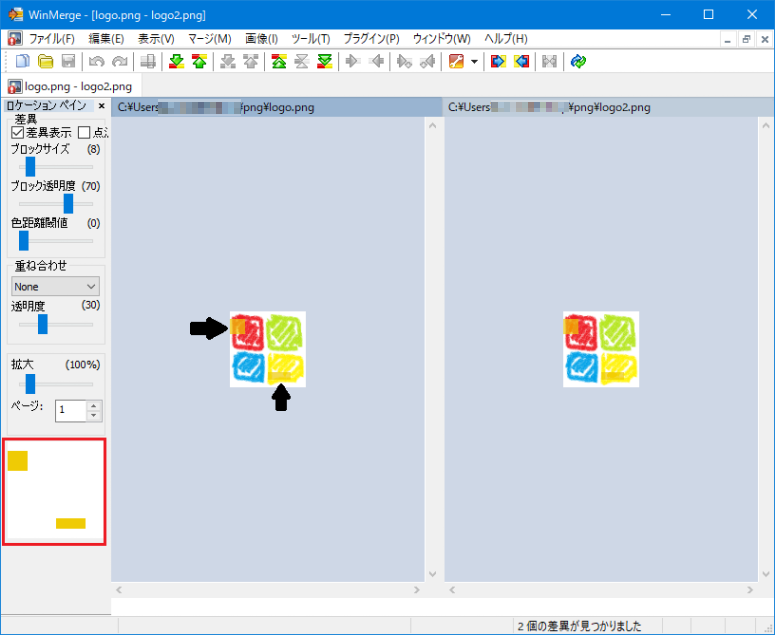Screen dimensions: 775x635
Task: Select the logo.png - logo2.png tab
Action: click(69, 86)
